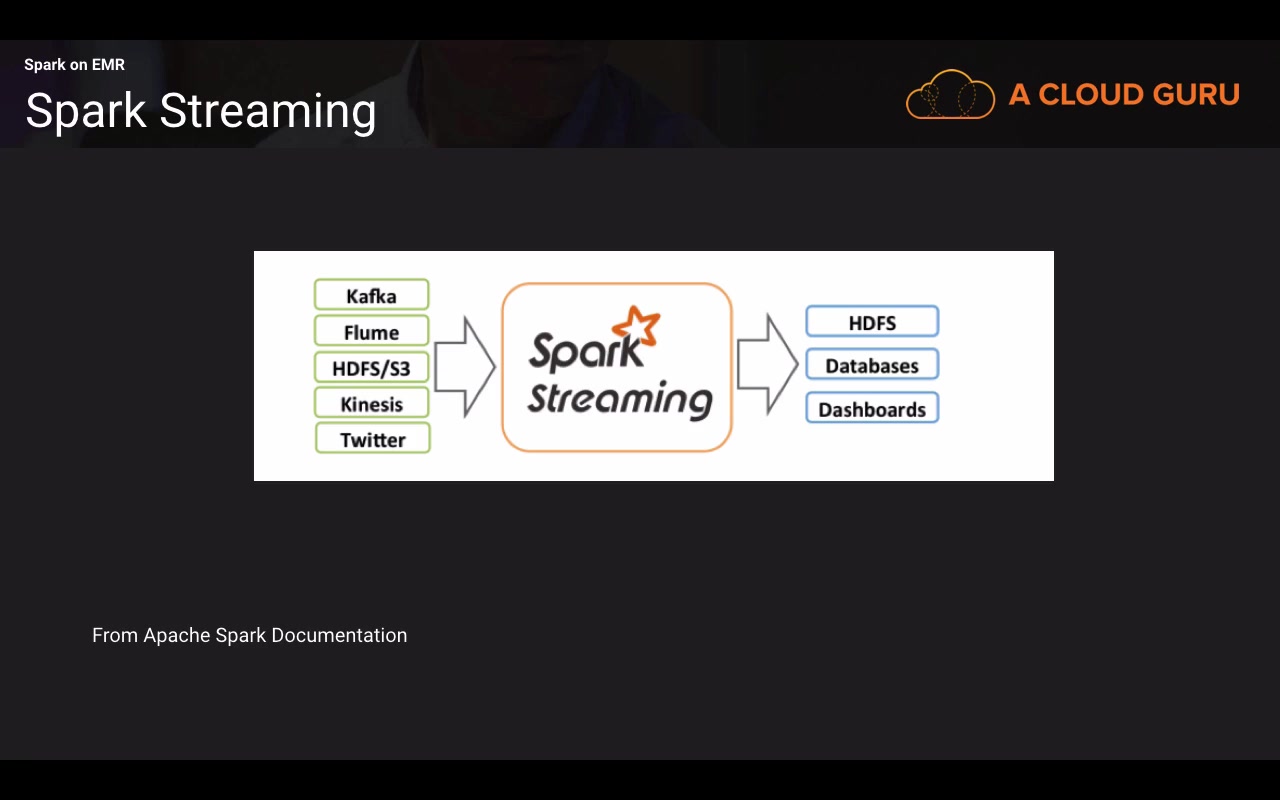Click the Spark Streaming slide title
Image resolution: width=1280 pixels, height=800 pixels.
tap(201, 111)
